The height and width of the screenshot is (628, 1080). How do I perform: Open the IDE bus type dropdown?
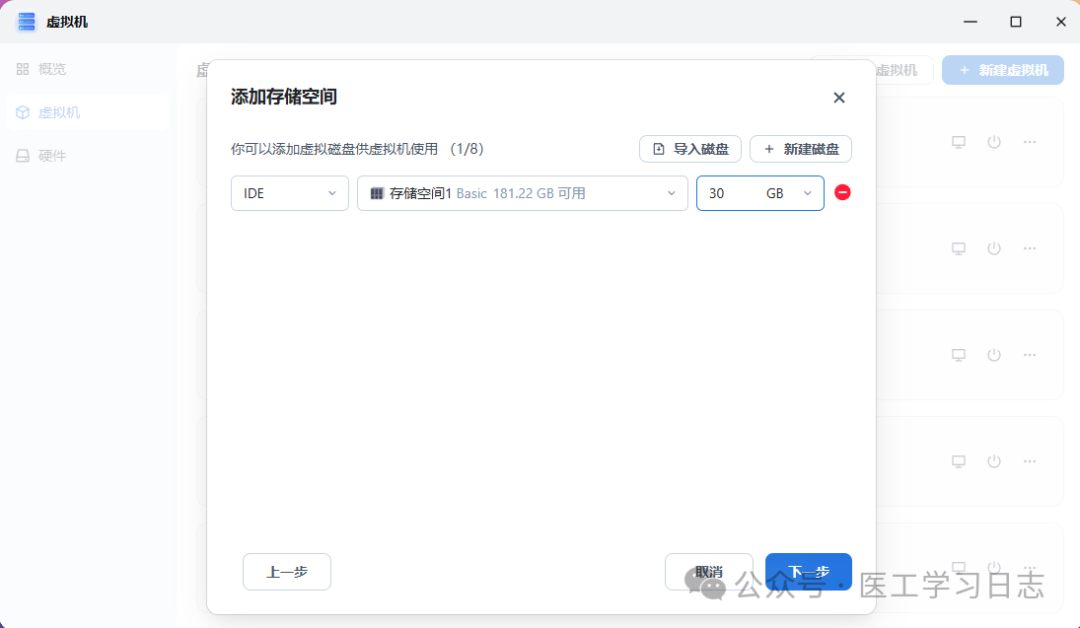point(289,193)
